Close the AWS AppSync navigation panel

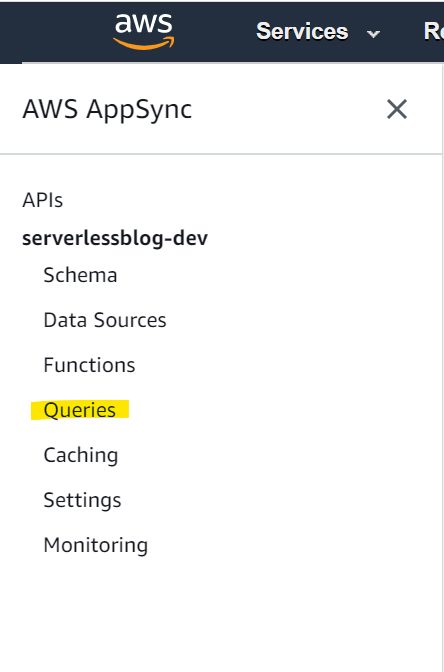[396, 109]
